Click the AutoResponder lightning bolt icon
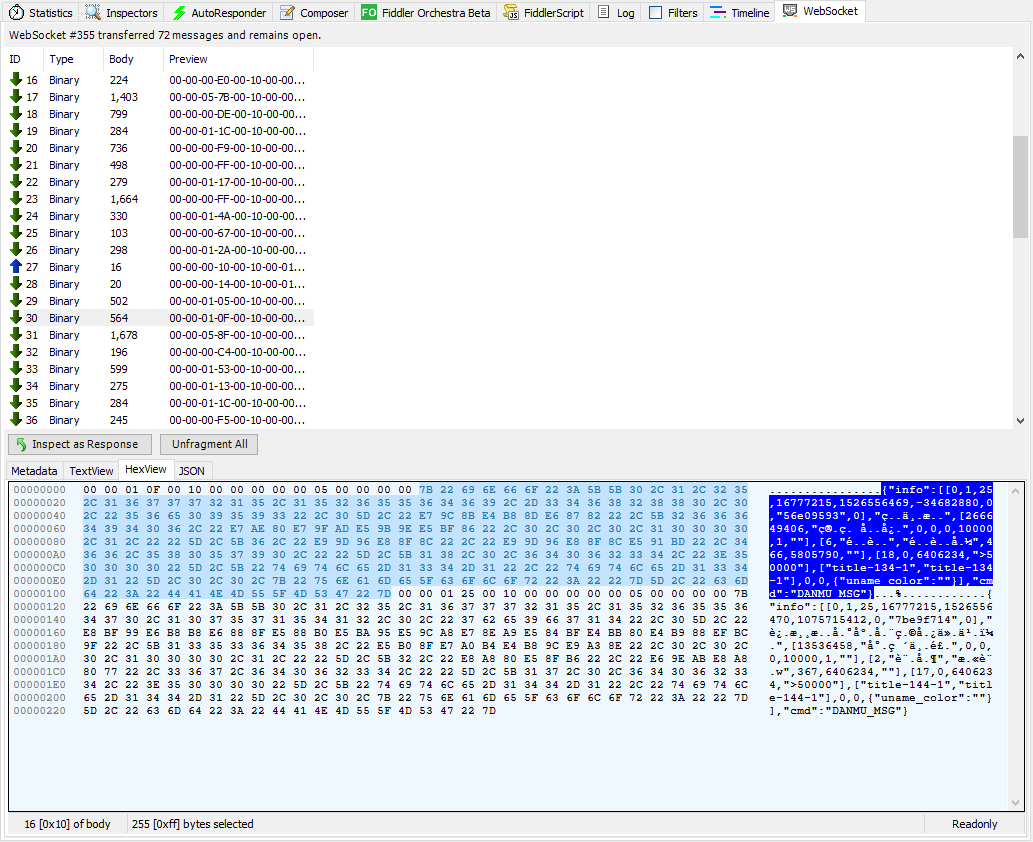This screenshot has height=842, width=1033. [179, 13]
